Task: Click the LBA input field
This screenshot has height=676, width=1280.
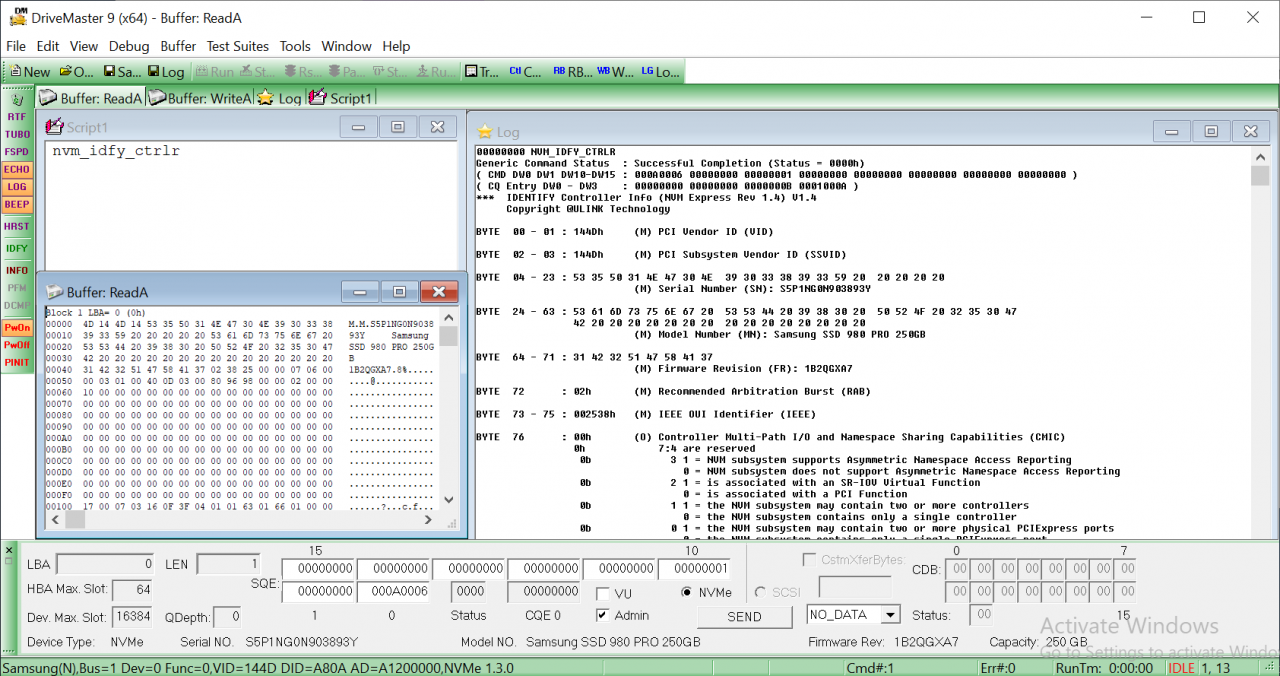Action: click(x=105, y=565)
